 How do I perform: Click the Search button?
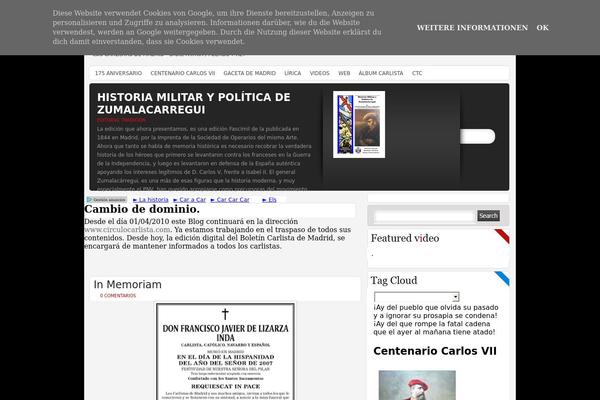pos(488,216)
